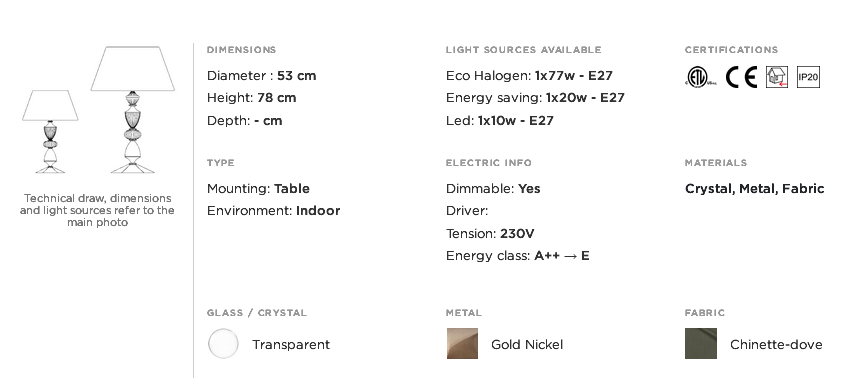Pick the Chinette-dove fabric swatch
The image size is (846, 378).
[701, 343]
